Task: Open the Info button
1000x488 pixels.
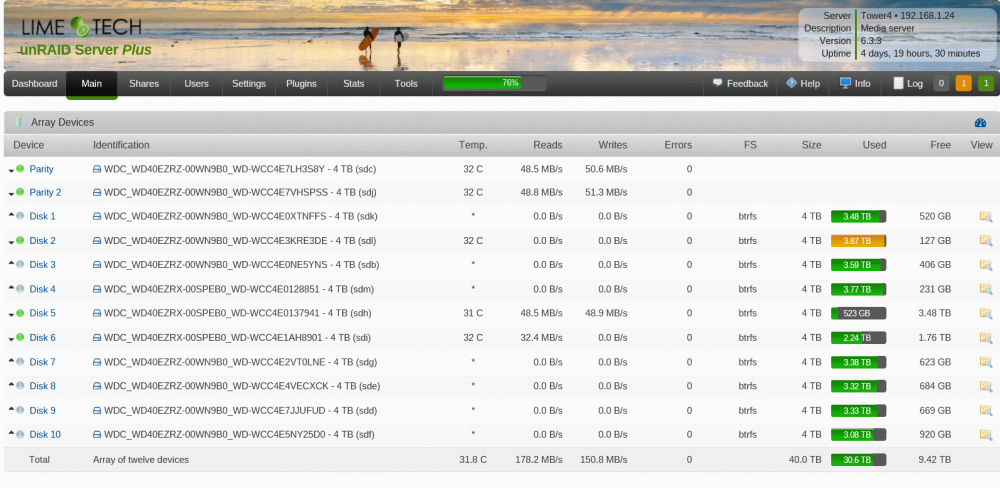Action: point(855,84)
